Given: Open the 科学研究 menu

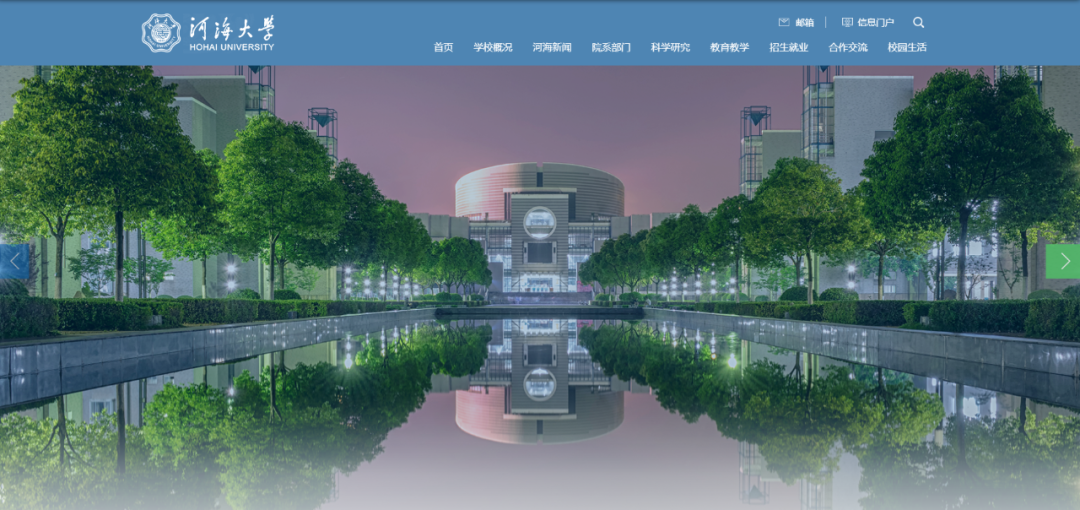Looking at the screenshot, I should pyautogui.click(x=670, y=48).
